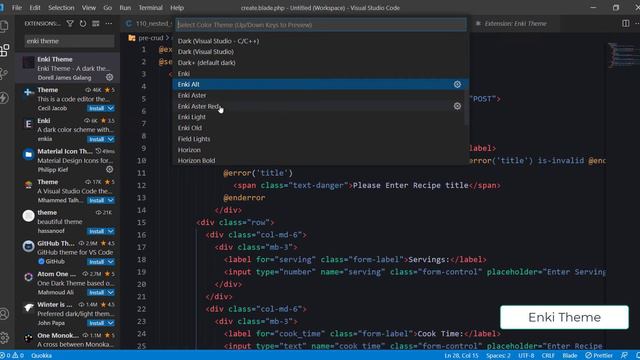Open Source Control view in activity bar
Image resolution: width=640 pixels, height=360 pixels.
pyautogui.click(x=4, y=74)
